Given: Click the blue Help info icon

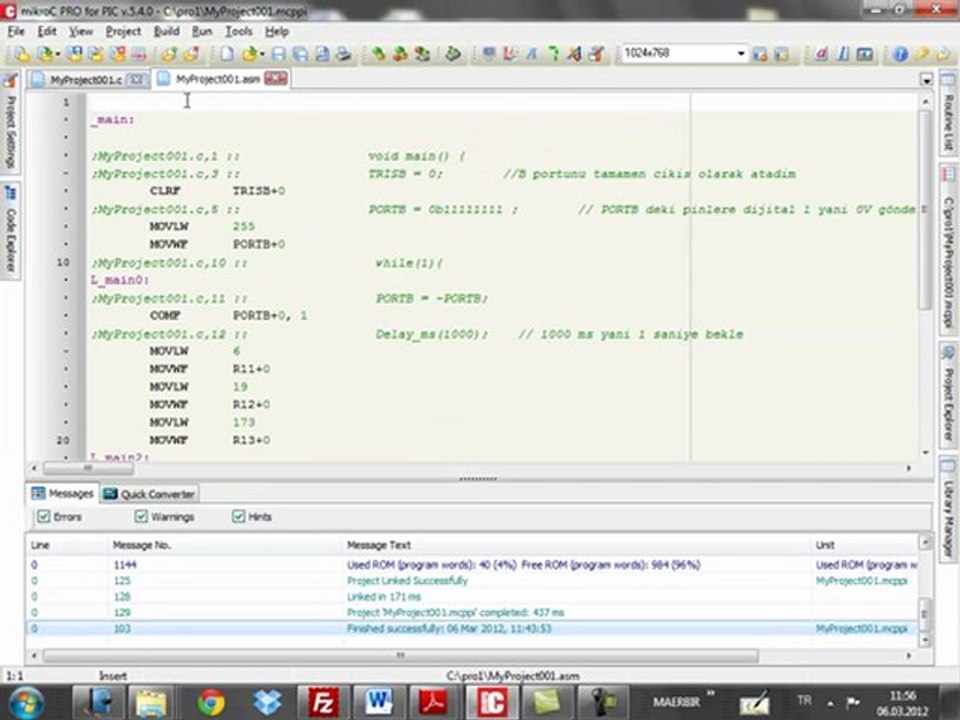Looking at the screenshot, I should coord(900,54).
